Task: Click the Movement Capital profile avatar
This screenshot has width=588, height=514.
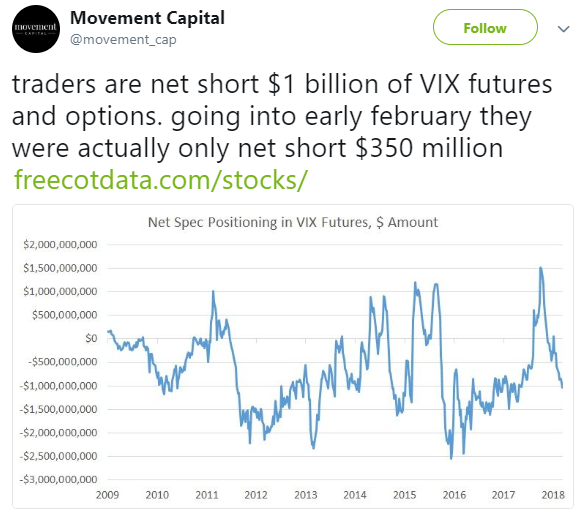Action: click(36, 29)
